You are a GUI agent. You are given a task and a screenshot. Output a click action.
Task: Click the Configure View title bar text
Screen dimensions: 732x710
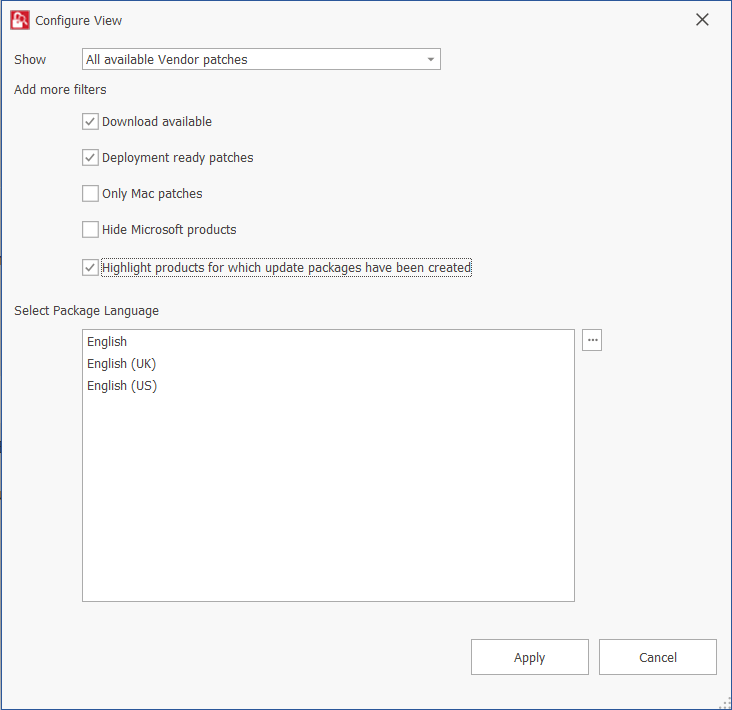coord(79,20)
